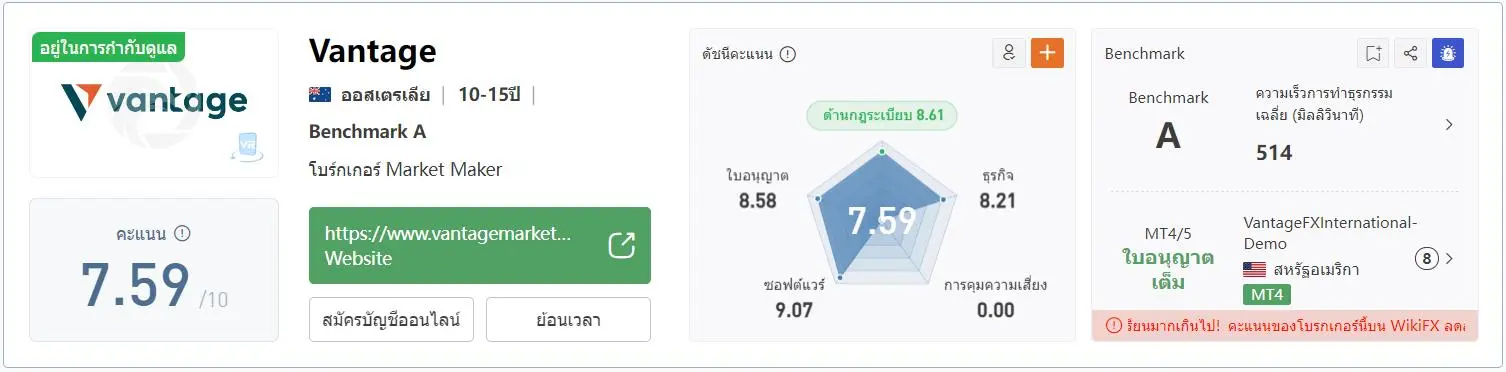This screenshot has height=372, width=1506.
Task: Click the info icon next to คะแนน
Action: click(x=182, y=233)
